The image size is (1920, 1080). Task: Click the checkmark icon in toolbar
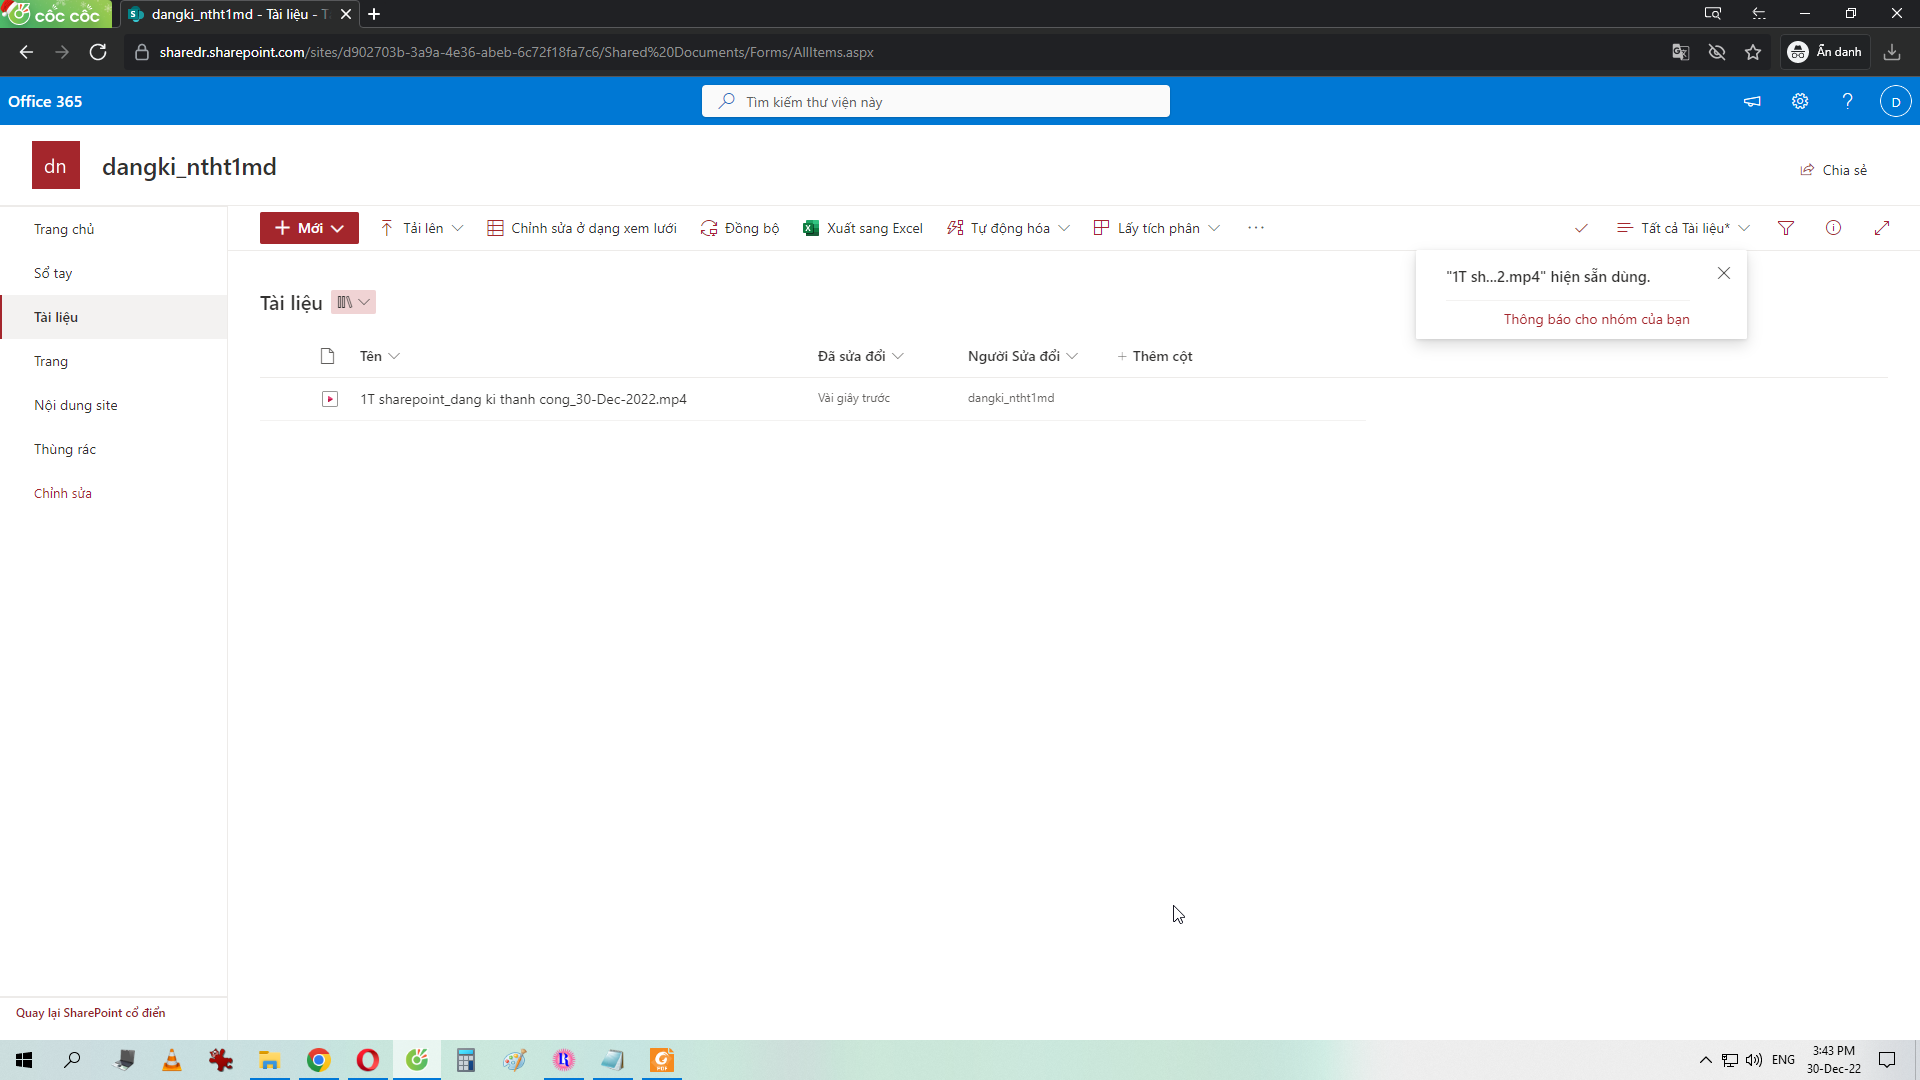point(1581,228)
